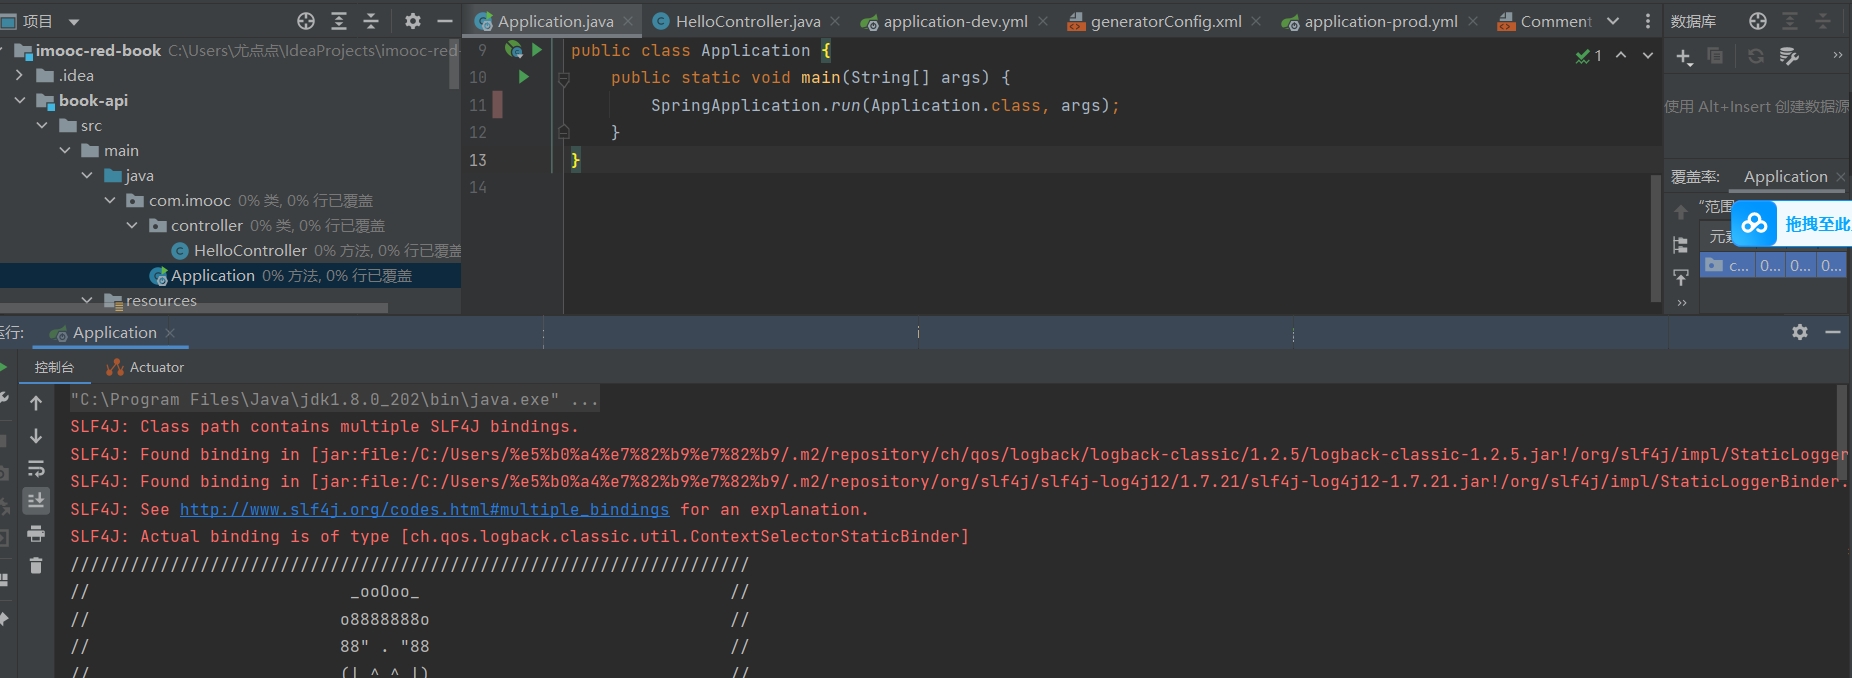Screen dimensions: 1852x678
Task: Collapse the src folder
Action: pos(42,125)
